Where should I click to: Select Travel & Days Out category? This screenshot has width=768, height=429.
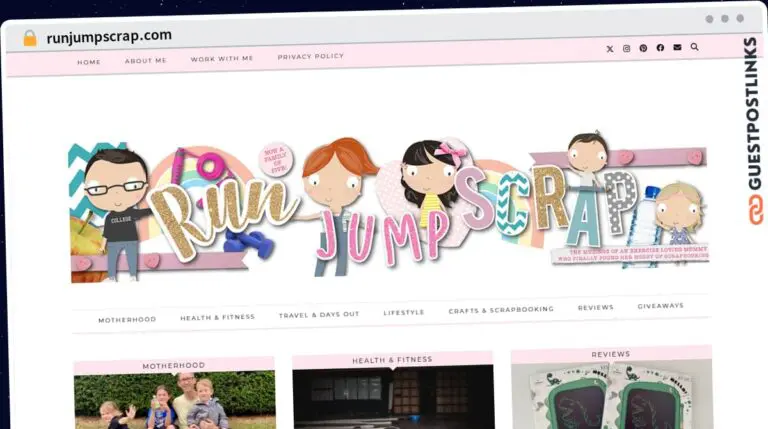319,315
